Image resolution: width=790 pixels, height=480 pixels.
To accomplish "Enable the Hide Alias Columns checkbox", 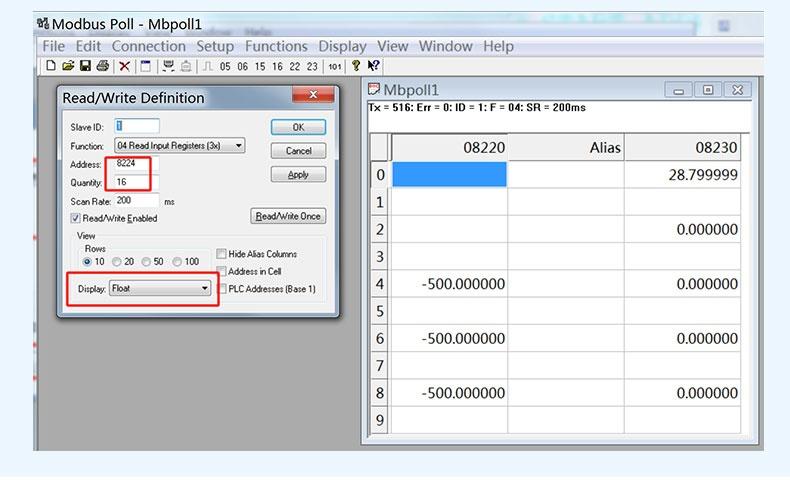I will 221,253.
